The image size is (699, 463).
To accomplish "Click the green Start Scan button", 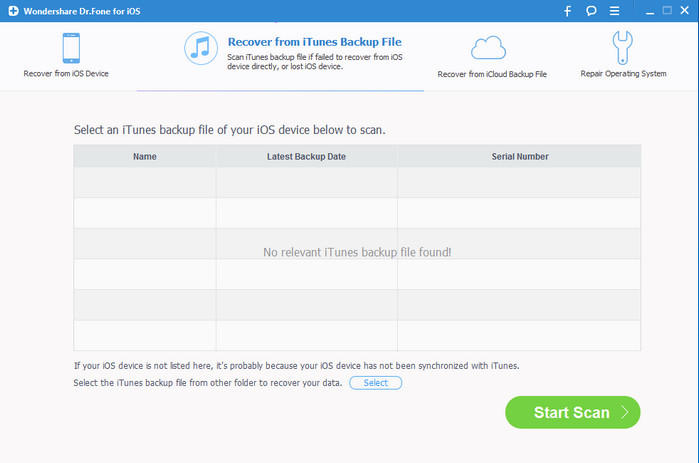I will (573, 412).
